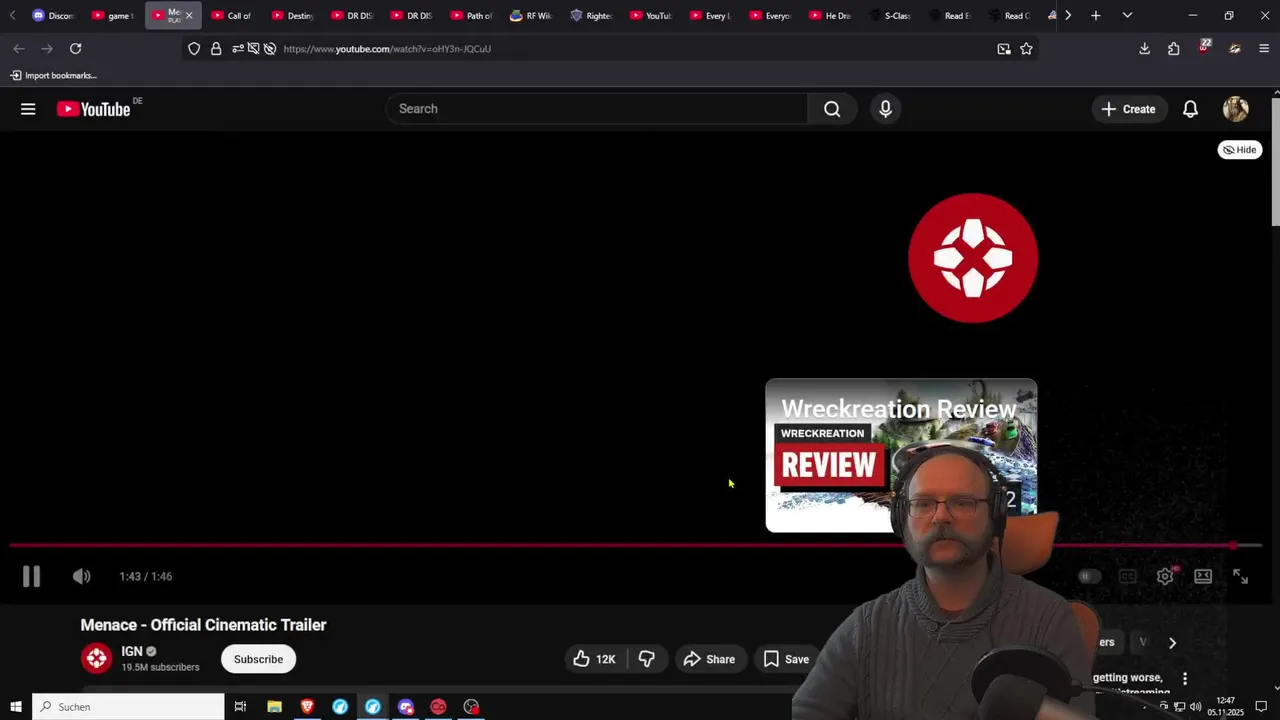Screen dimensions: 1280x720
Task: Dislike the video
Action: point(646,659)
